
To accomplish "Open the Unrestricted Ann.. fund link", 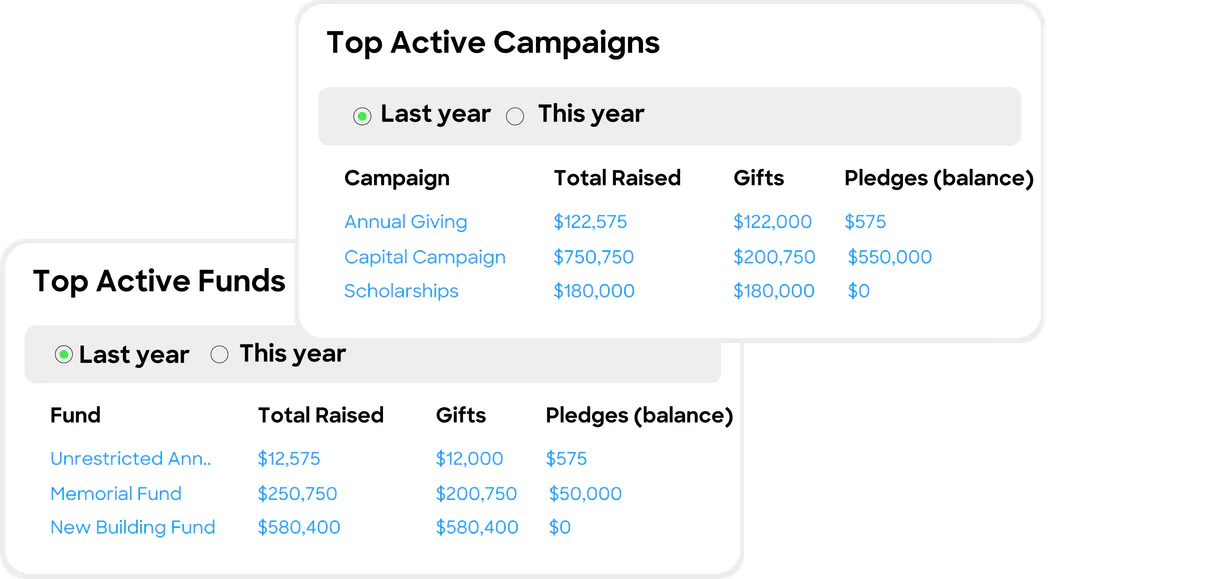I will tap(130, 459).
